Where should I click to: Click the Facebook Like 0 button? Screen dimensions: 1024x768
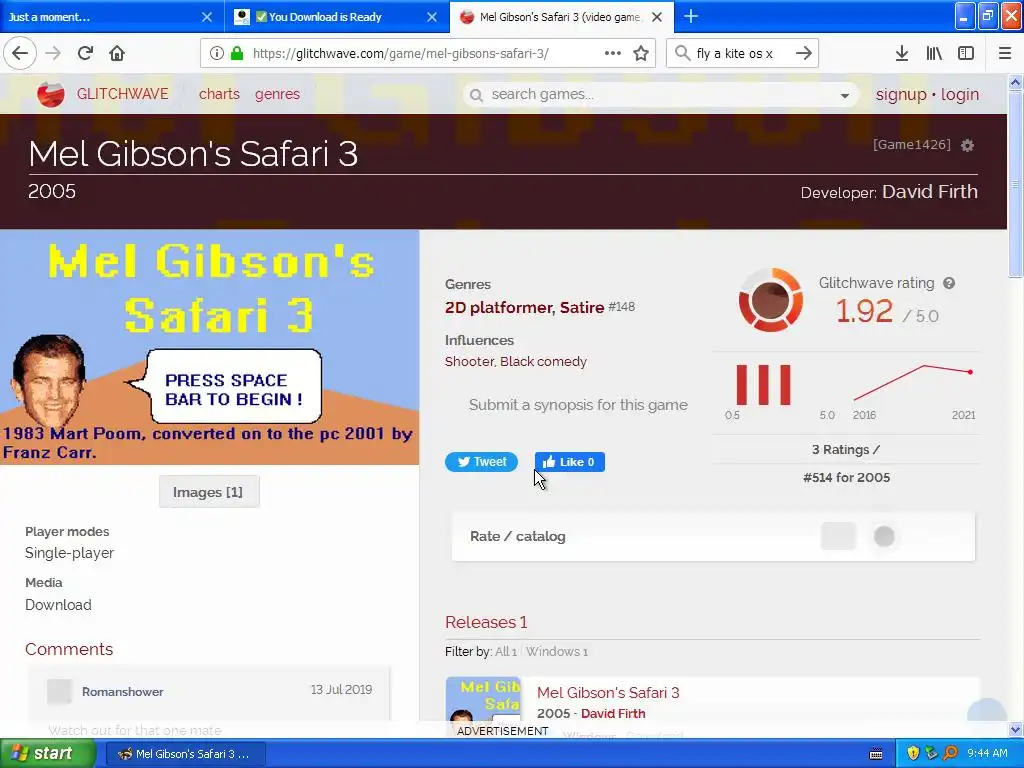coord(569,462)
